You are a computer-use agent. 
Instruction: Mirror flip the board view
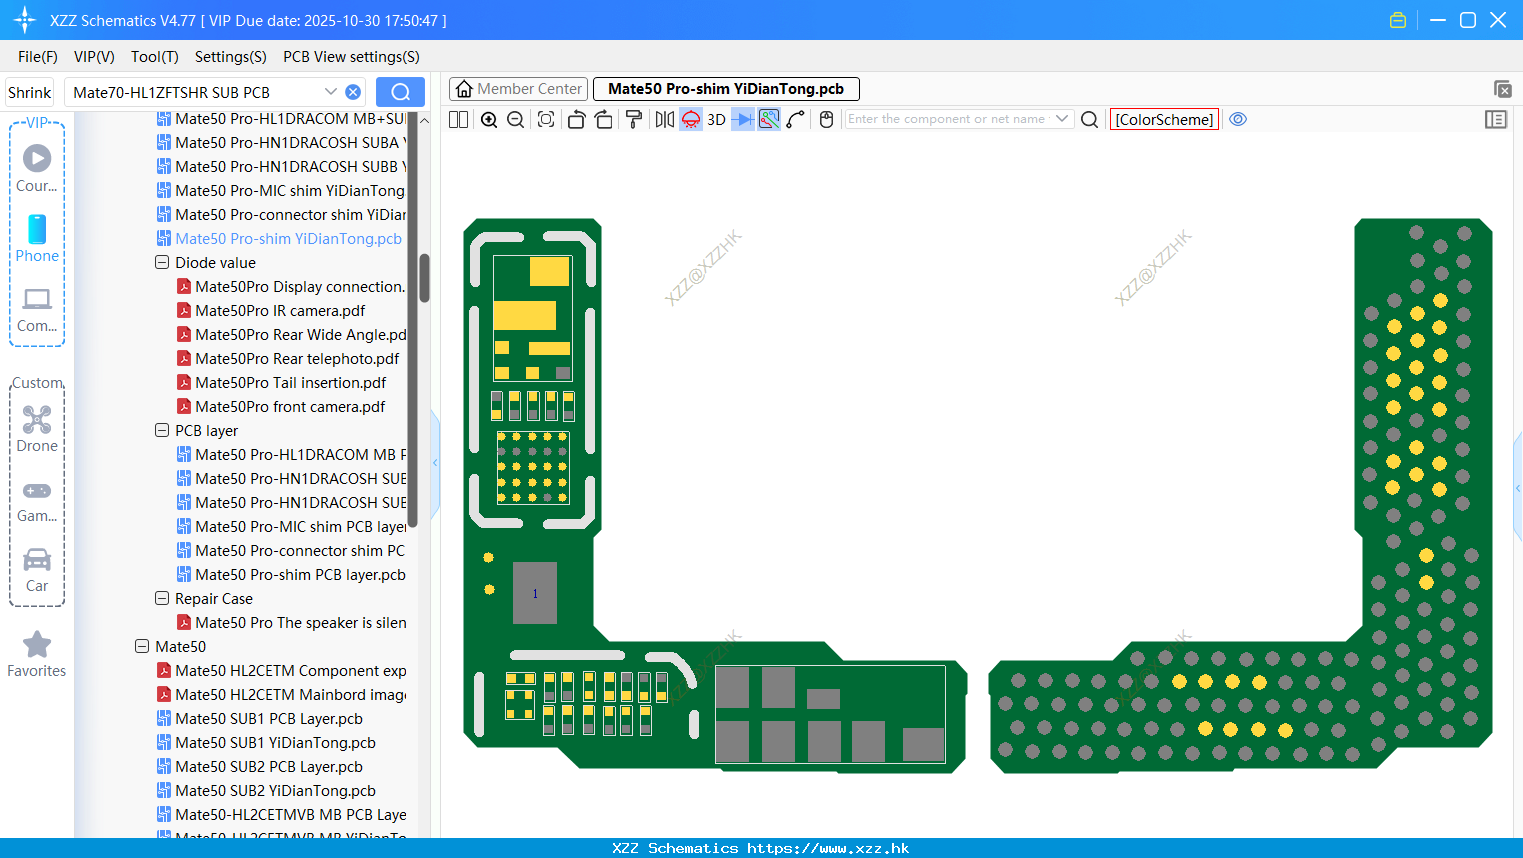pyautogui.click(x=665, y=119)
